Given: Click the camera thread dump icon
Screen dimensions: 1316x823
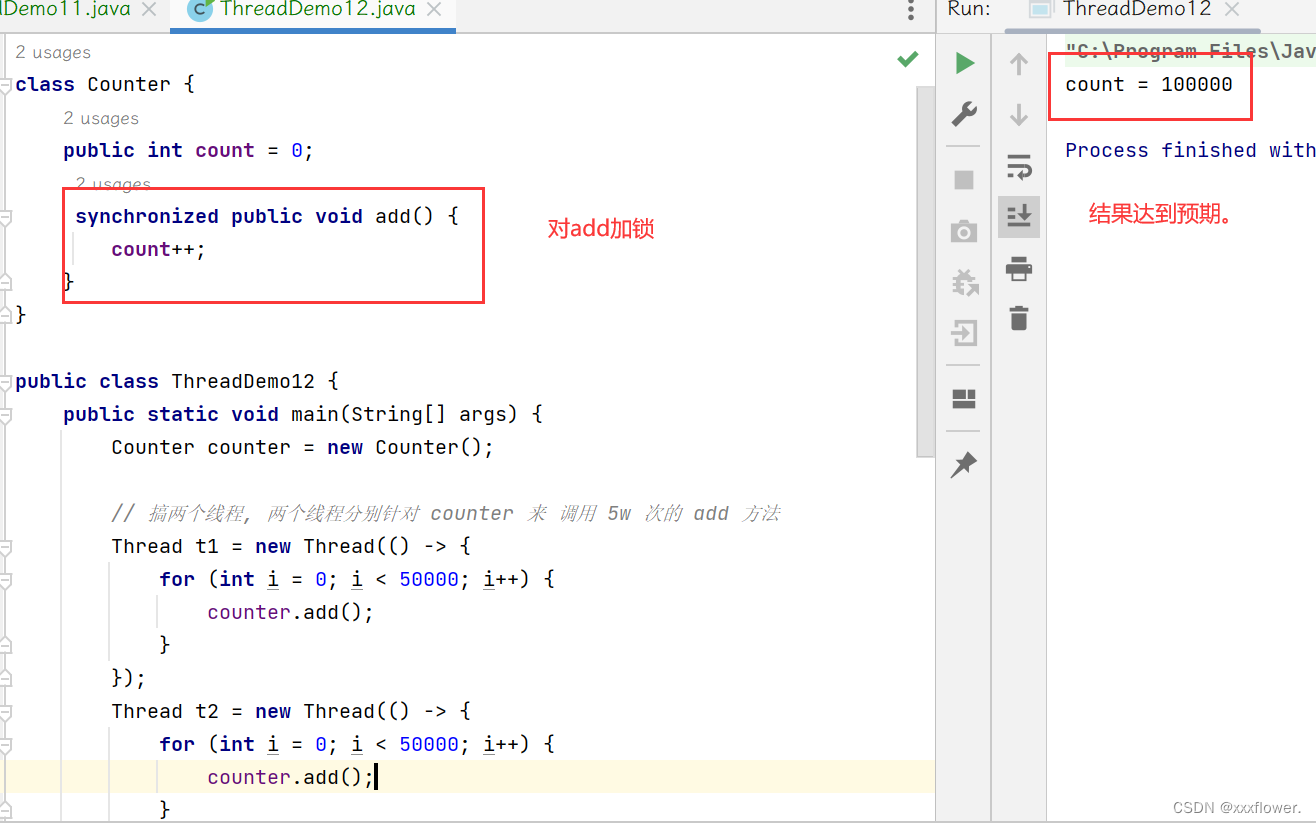Looking at the screenshot, I should click(x=964, y=232).
